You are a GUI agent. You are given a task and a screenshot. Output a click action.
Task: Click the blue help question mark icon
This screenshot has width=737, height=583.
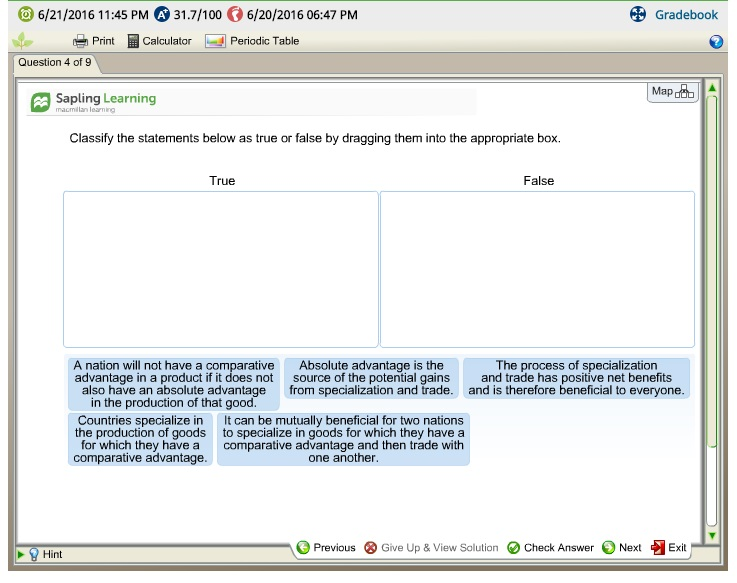click(x=716, y=42)
